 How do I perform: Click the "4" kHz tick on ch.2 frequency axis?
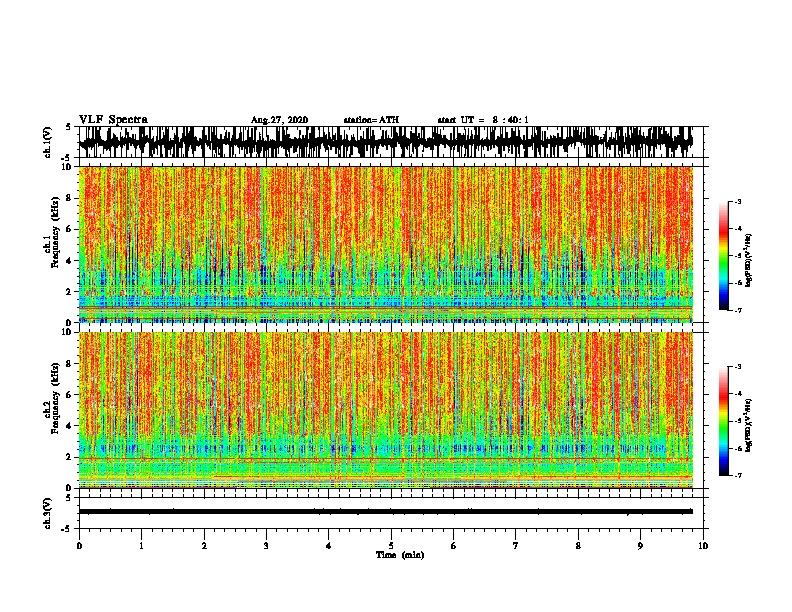point(69,426)
